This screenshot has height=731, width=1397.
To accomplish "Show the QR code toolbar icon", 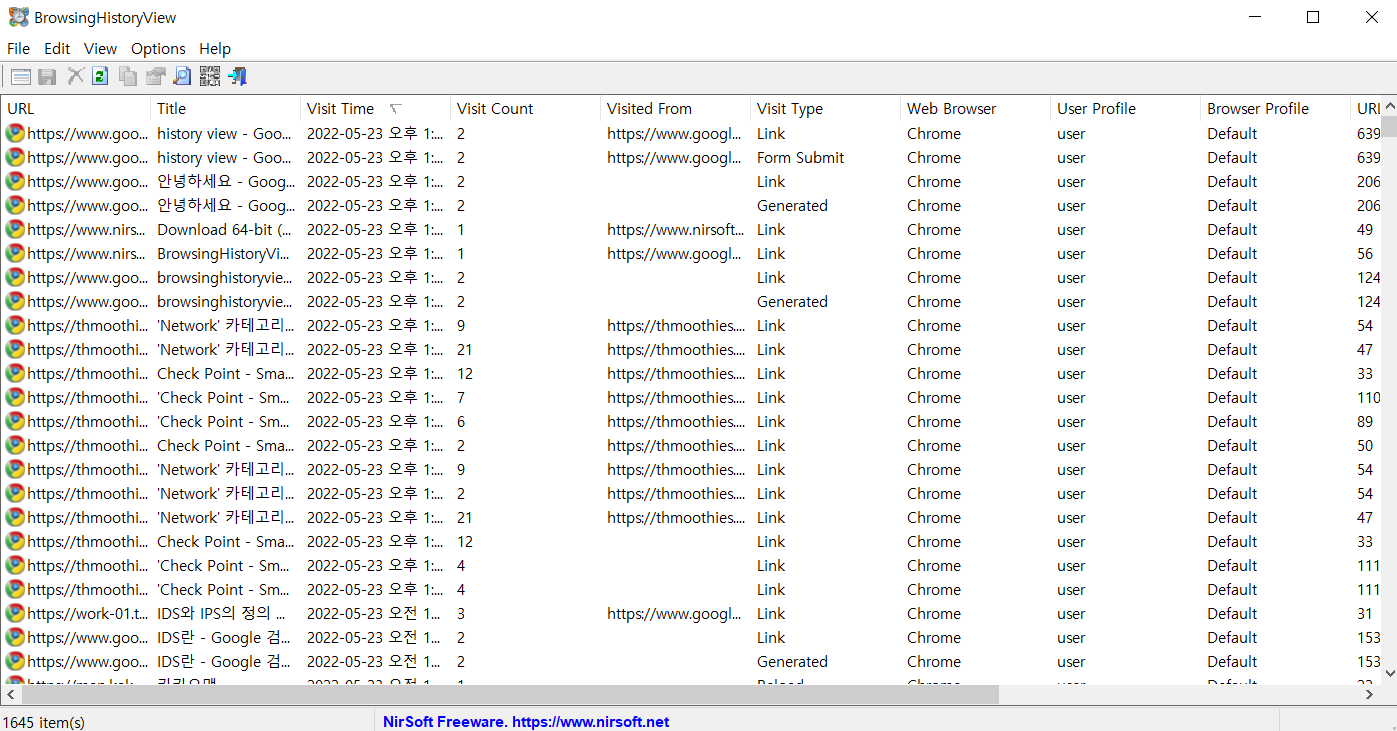I will pos(210,76).
